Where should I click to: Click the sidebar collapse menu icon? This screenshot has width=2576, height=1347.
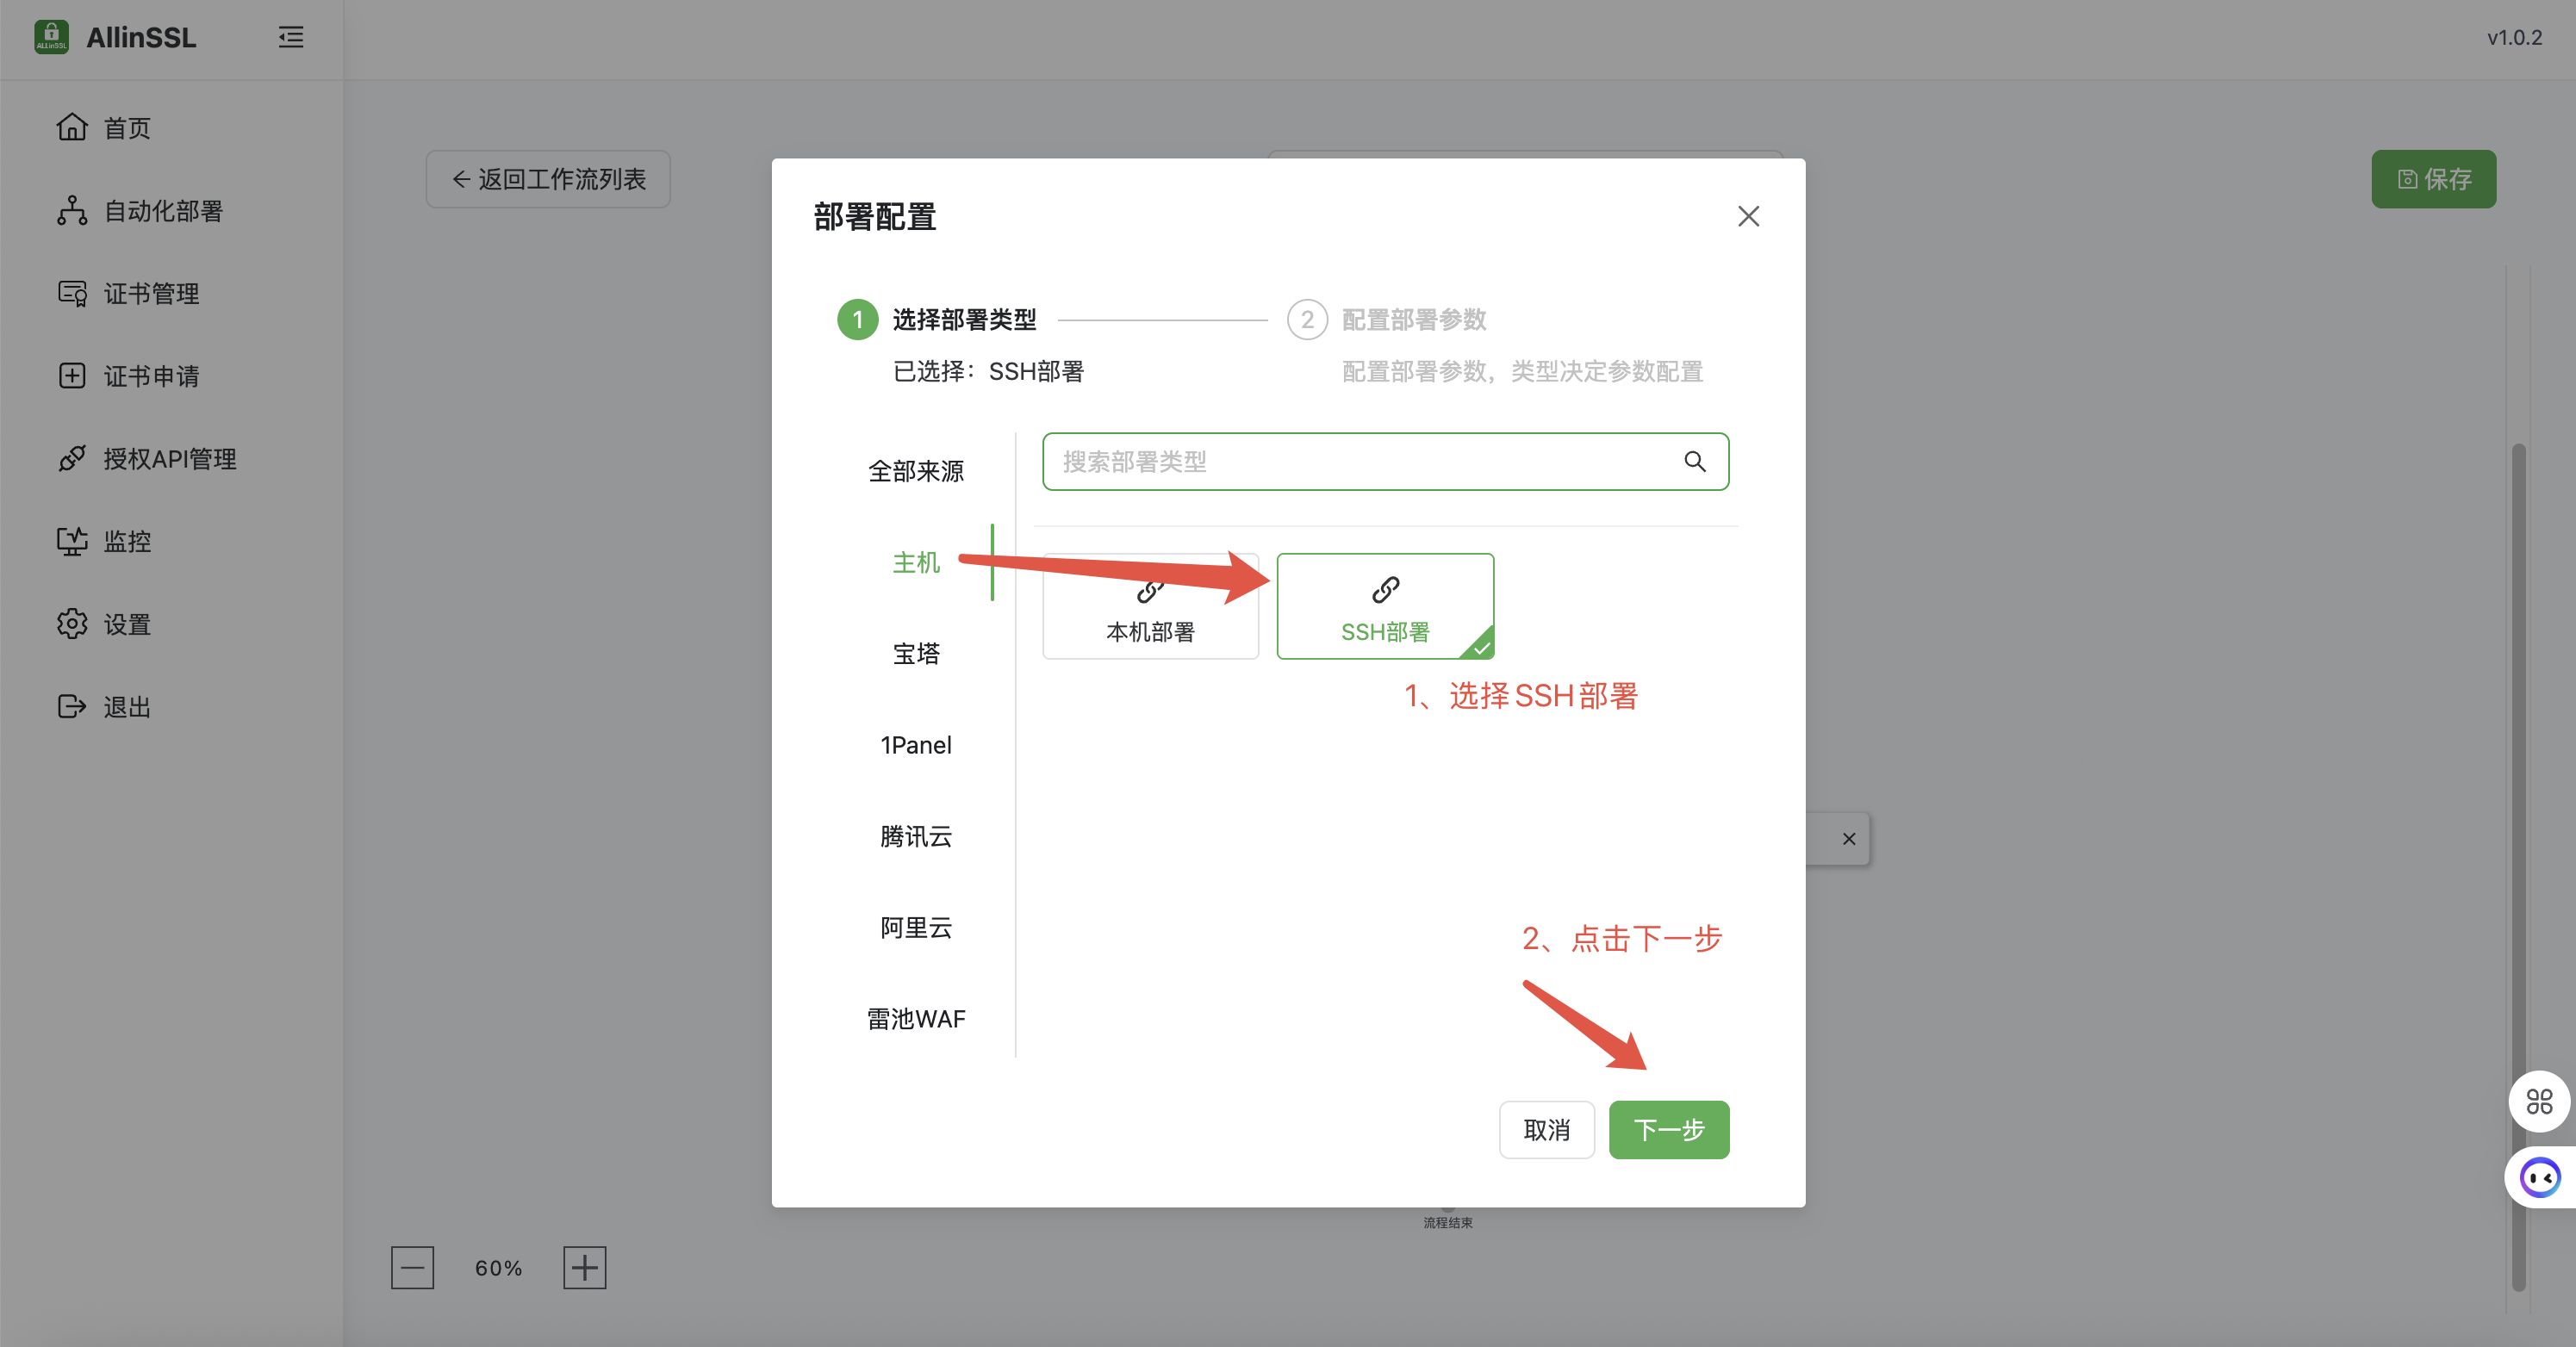click(291, 37)
